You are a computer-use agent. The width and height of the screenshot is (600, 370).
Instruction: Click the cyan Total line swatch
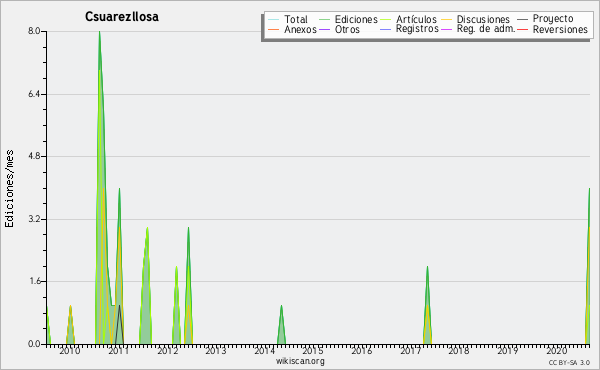pos(274,19)
